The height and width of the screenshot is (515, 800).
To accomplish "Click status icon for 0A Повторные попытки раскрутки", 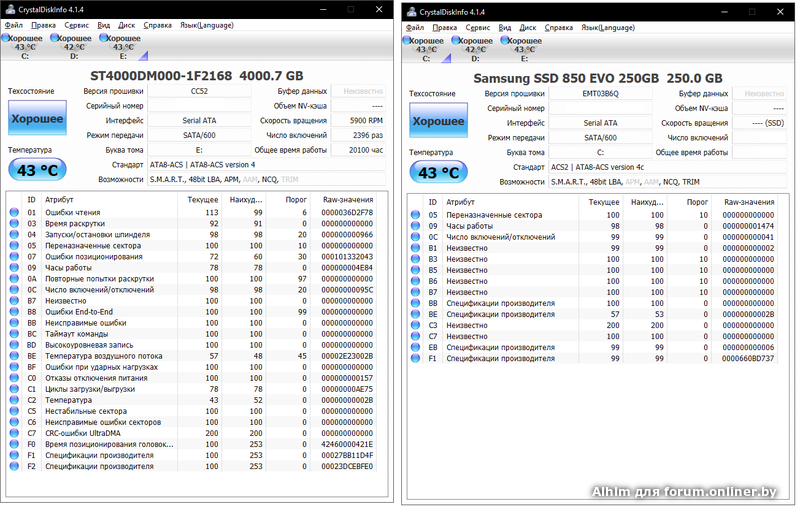I will click(x=14, y=279).
